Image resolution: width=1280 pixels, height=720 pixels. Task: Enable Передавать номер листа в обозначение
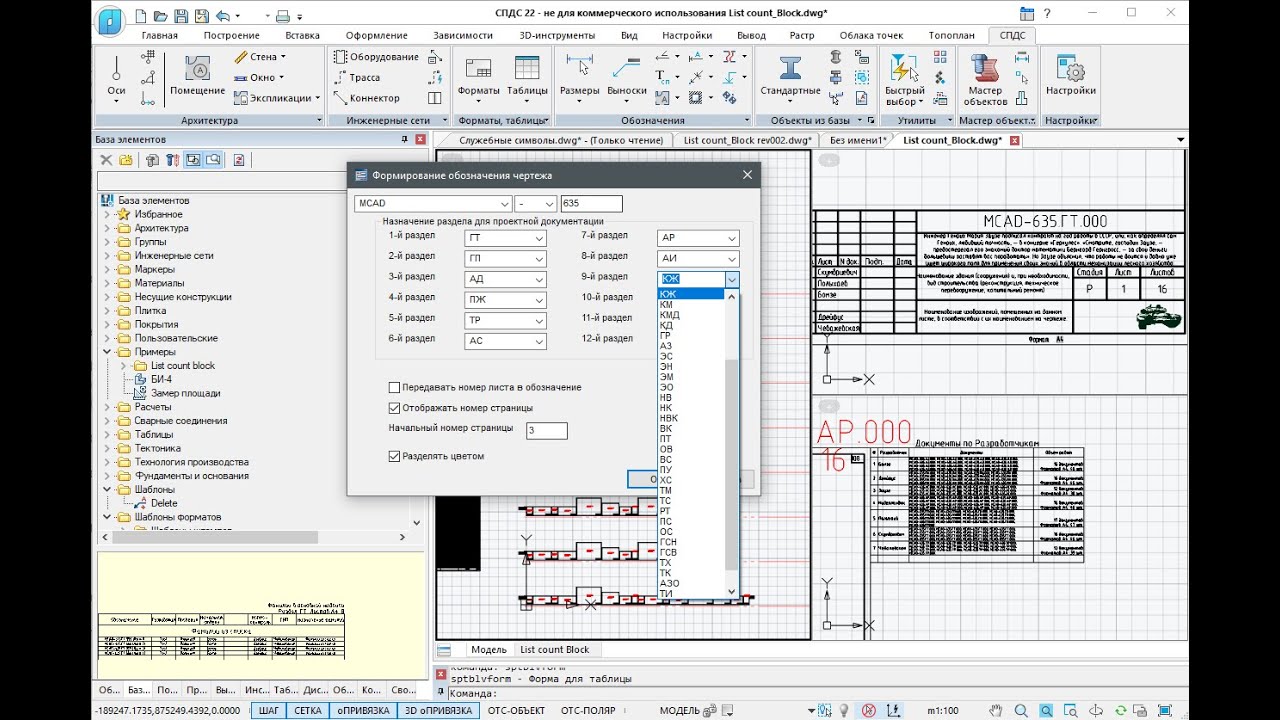tap(394, 387)
